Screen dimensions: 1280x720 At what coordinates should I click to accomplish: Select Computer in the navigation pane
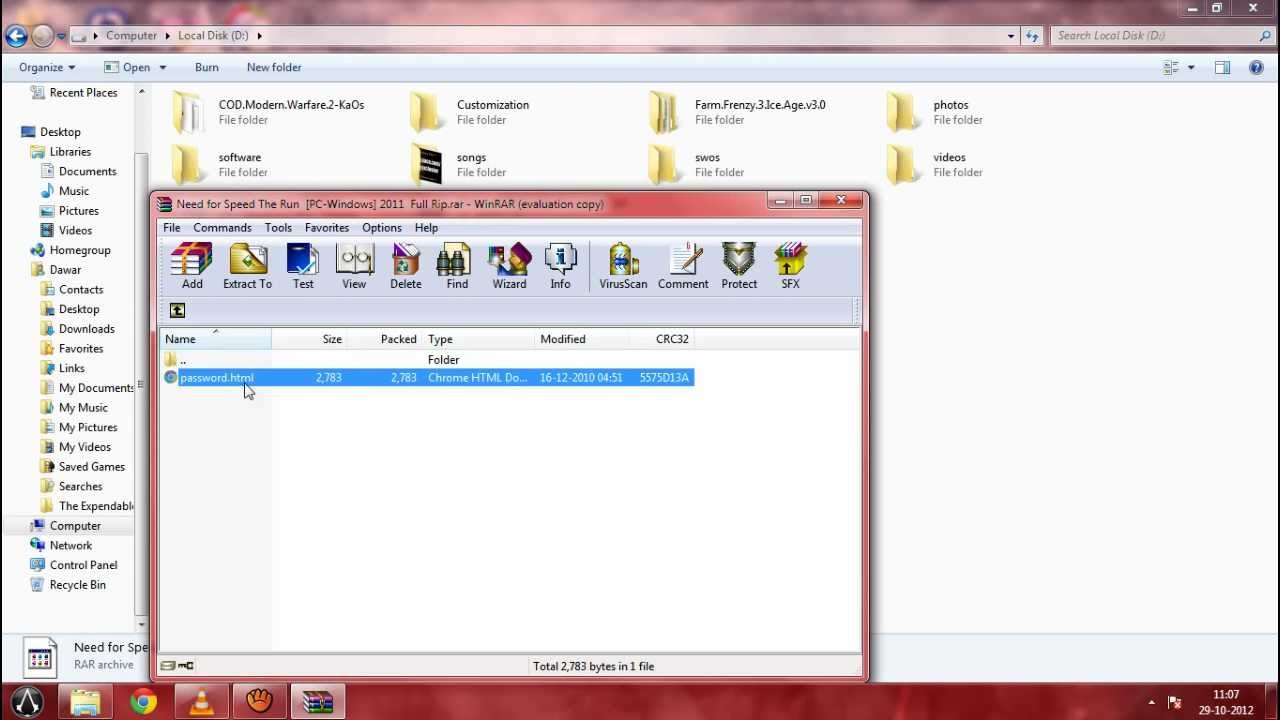coord(66,526)
